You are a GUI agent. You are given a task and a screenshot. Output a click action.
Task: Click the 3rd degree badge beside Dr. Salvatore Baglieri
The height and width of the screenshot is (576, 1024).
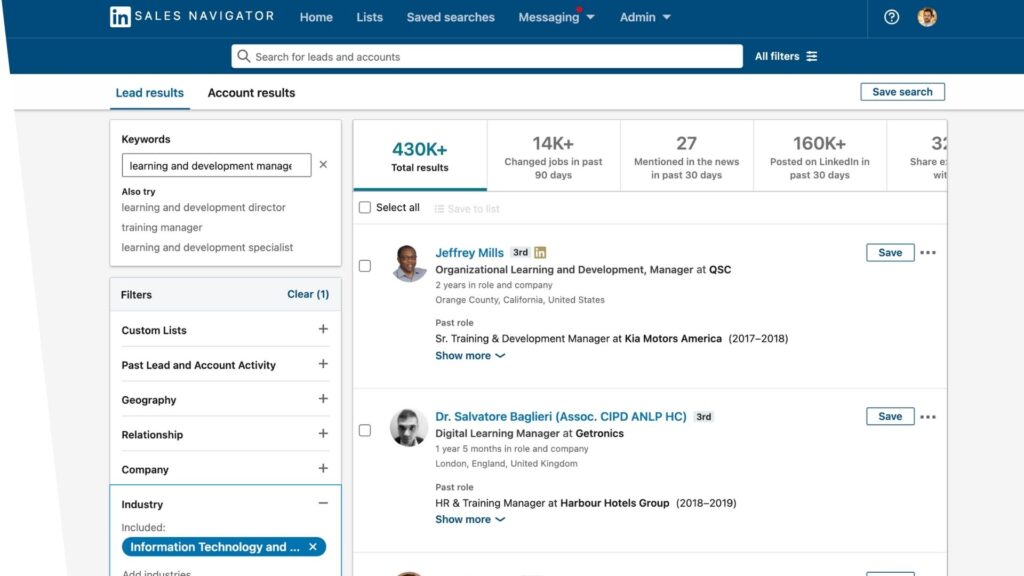click(703, 417)
